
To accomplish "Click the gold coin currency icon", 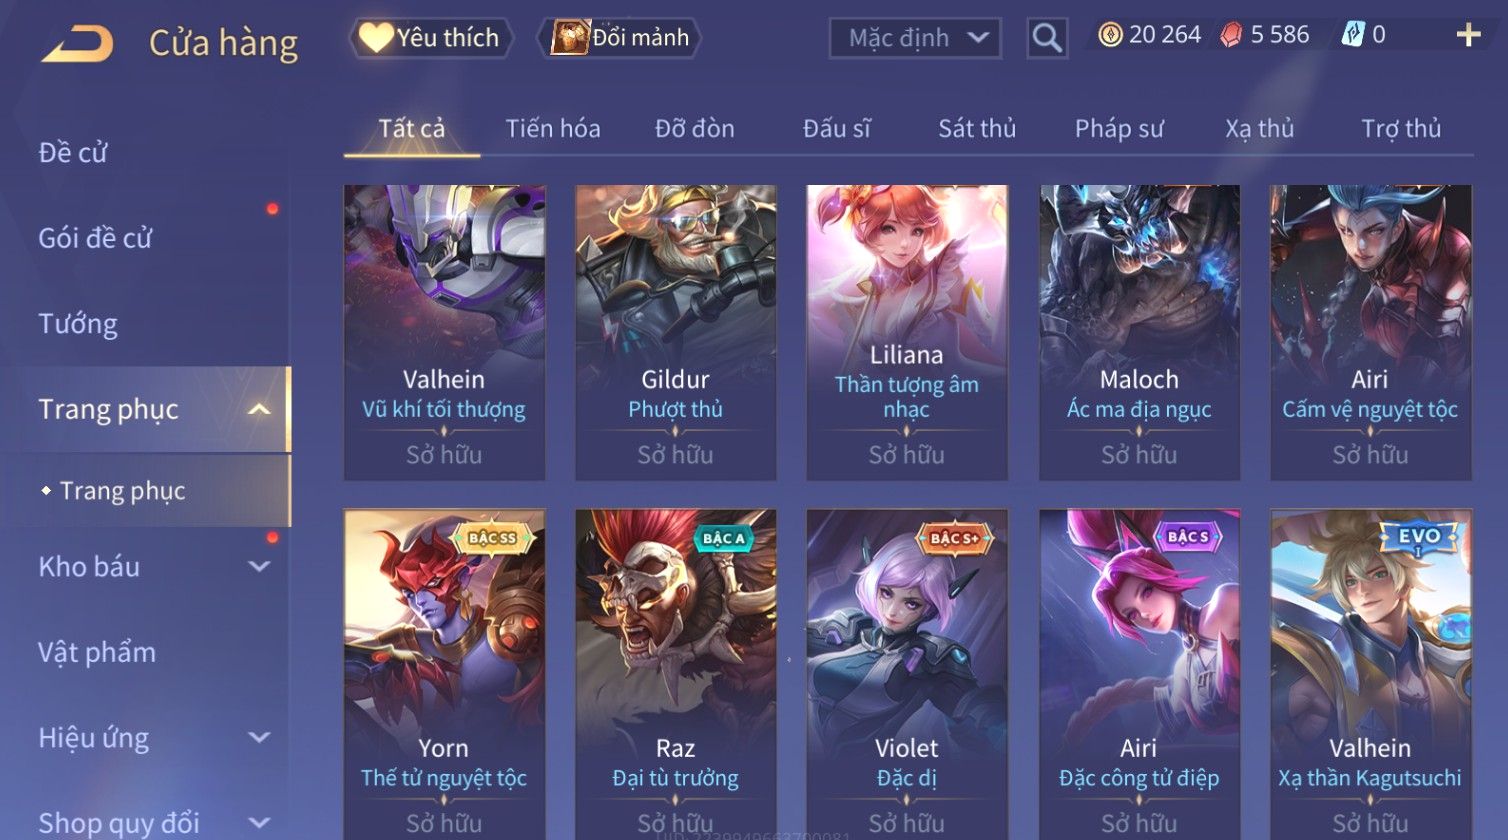I will 1110,35.
